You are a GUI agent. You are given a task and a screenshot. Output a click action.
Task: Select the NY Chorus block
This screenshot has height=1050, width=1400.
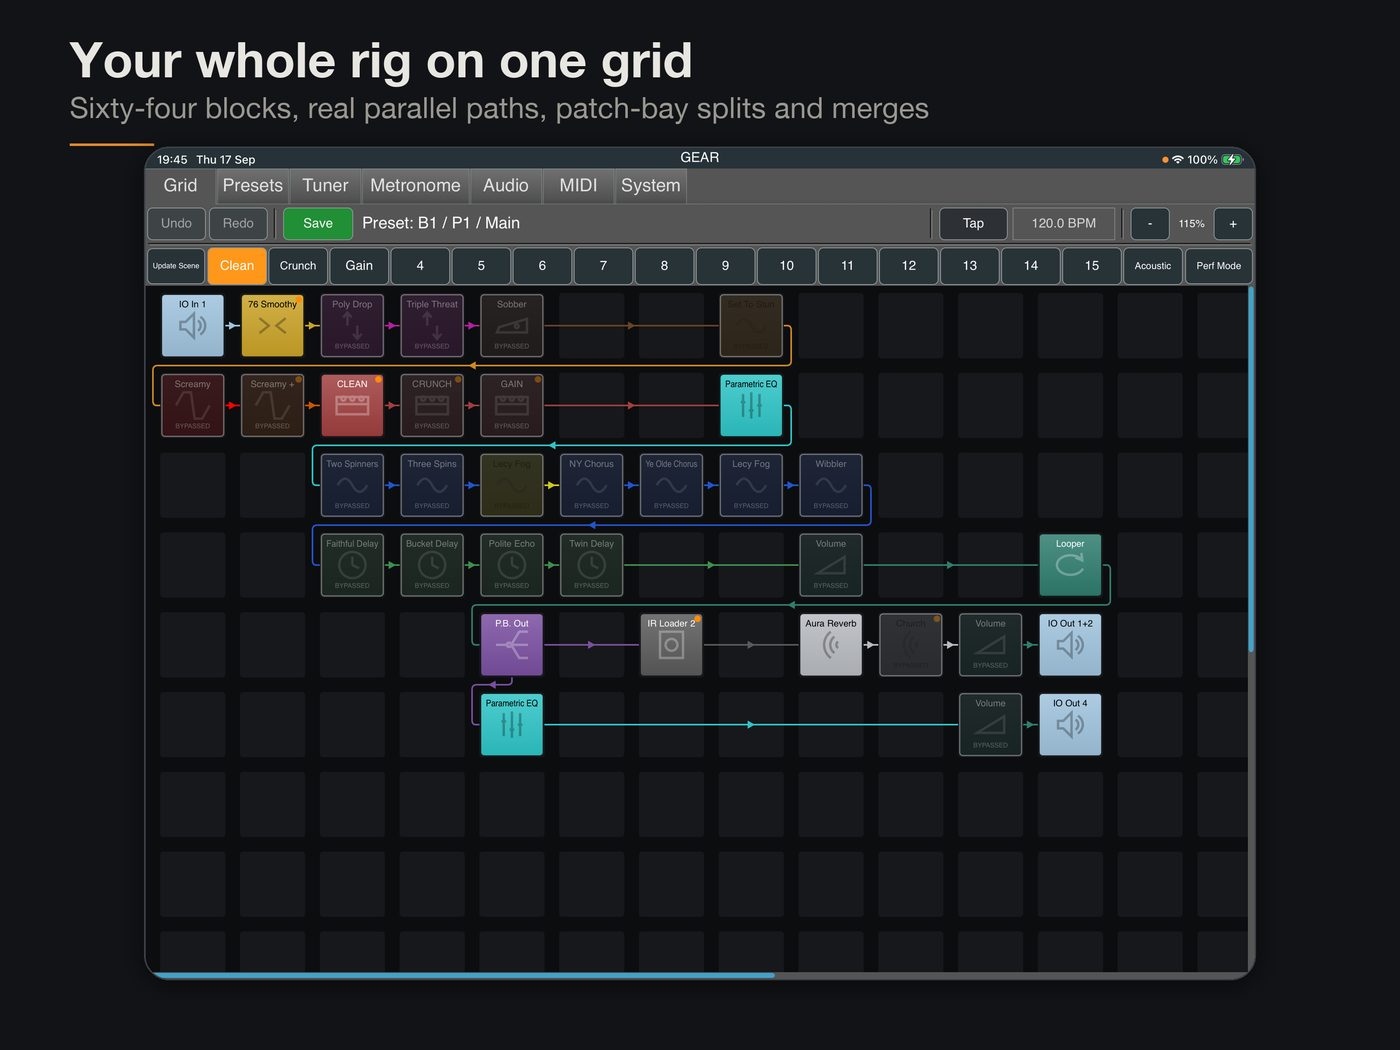click(x=591, y=485)
